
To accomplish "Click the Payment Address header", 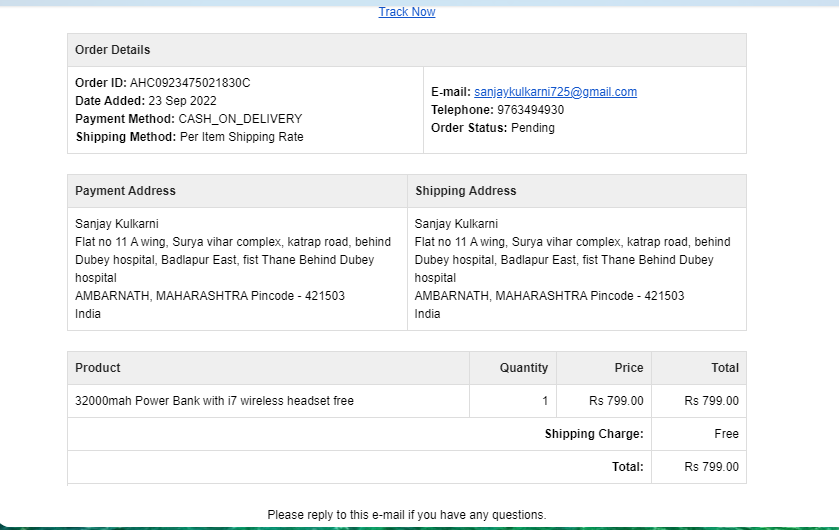I will click(125, 191).
